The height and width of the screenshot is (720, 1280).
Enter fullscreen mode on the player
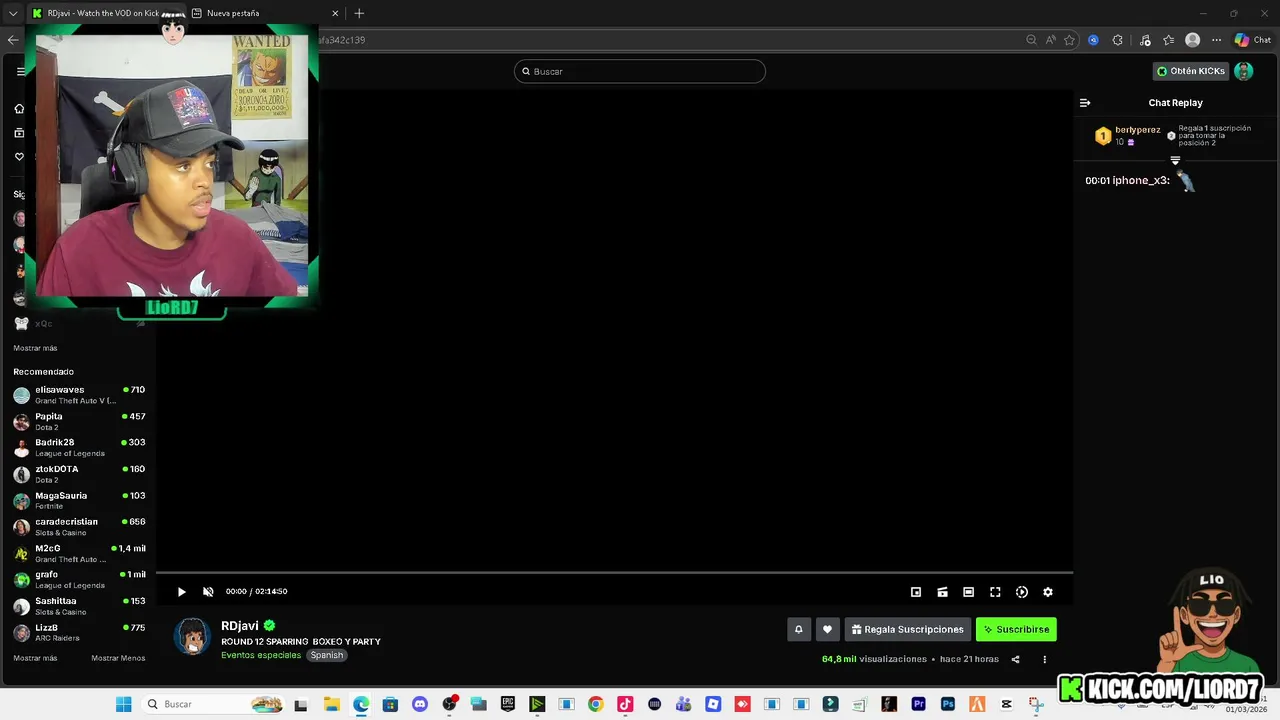995,592
